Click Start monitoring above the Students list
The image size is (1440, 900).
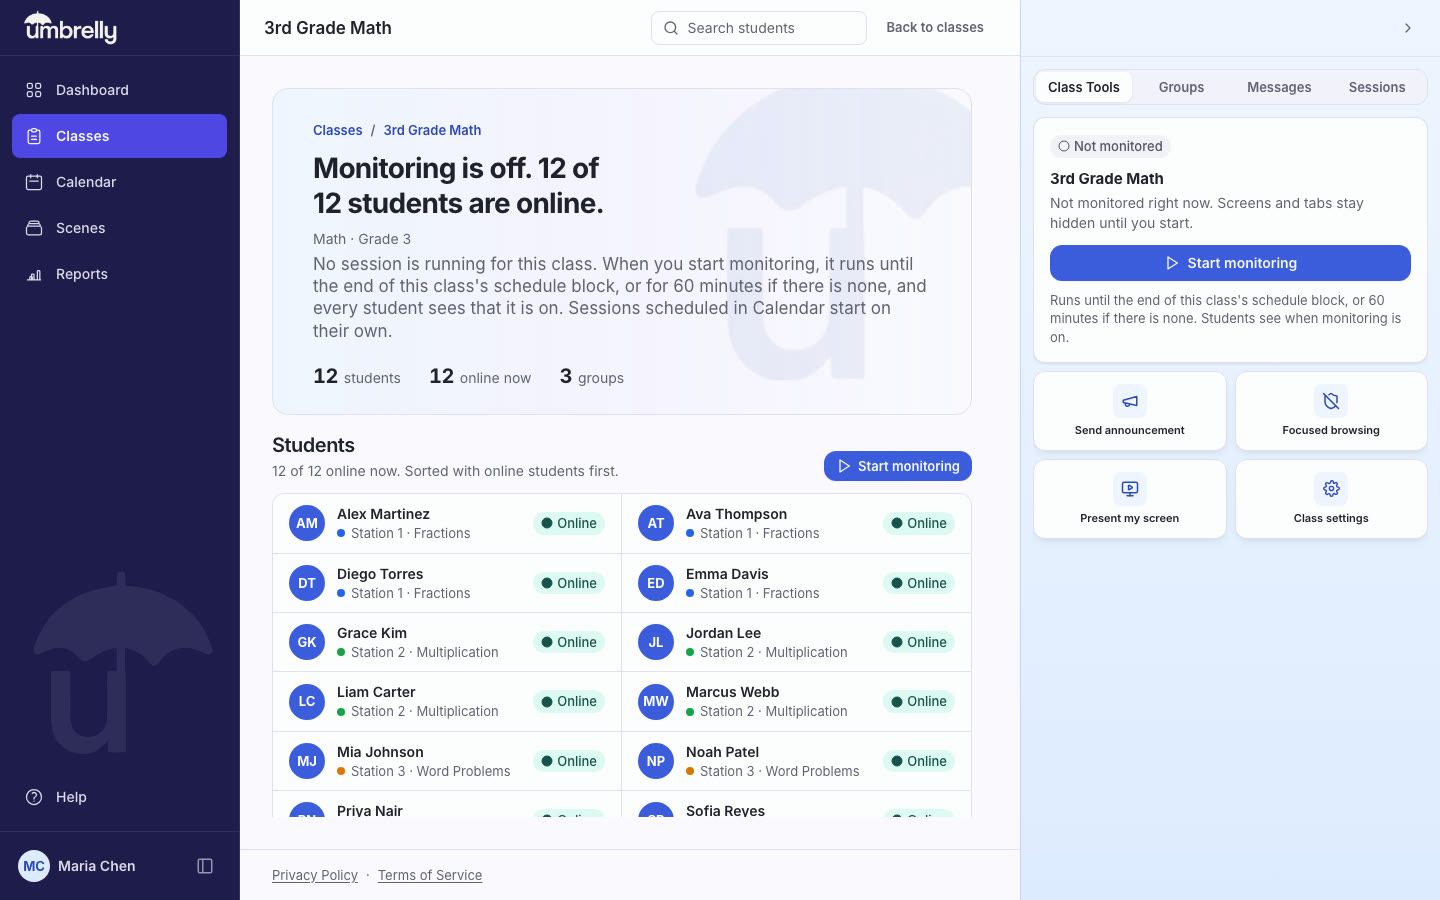pos(898,466)
